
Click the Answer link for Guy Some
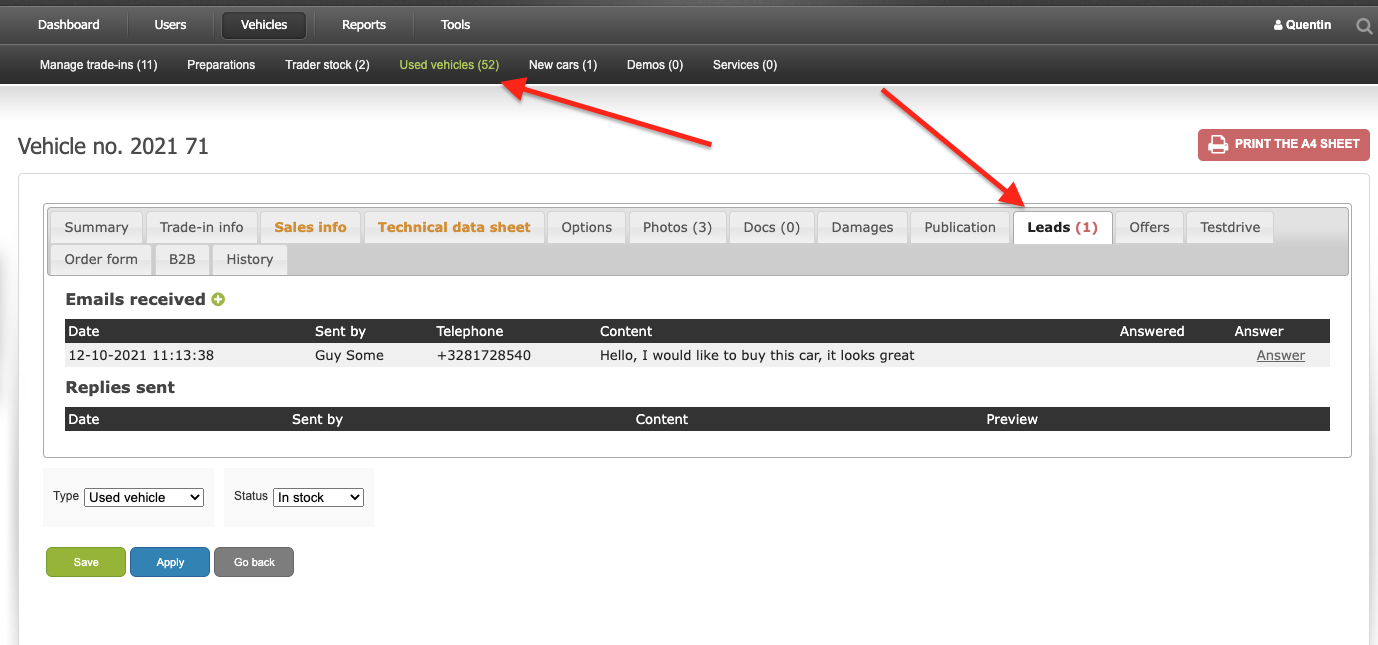click(1281, 355)
